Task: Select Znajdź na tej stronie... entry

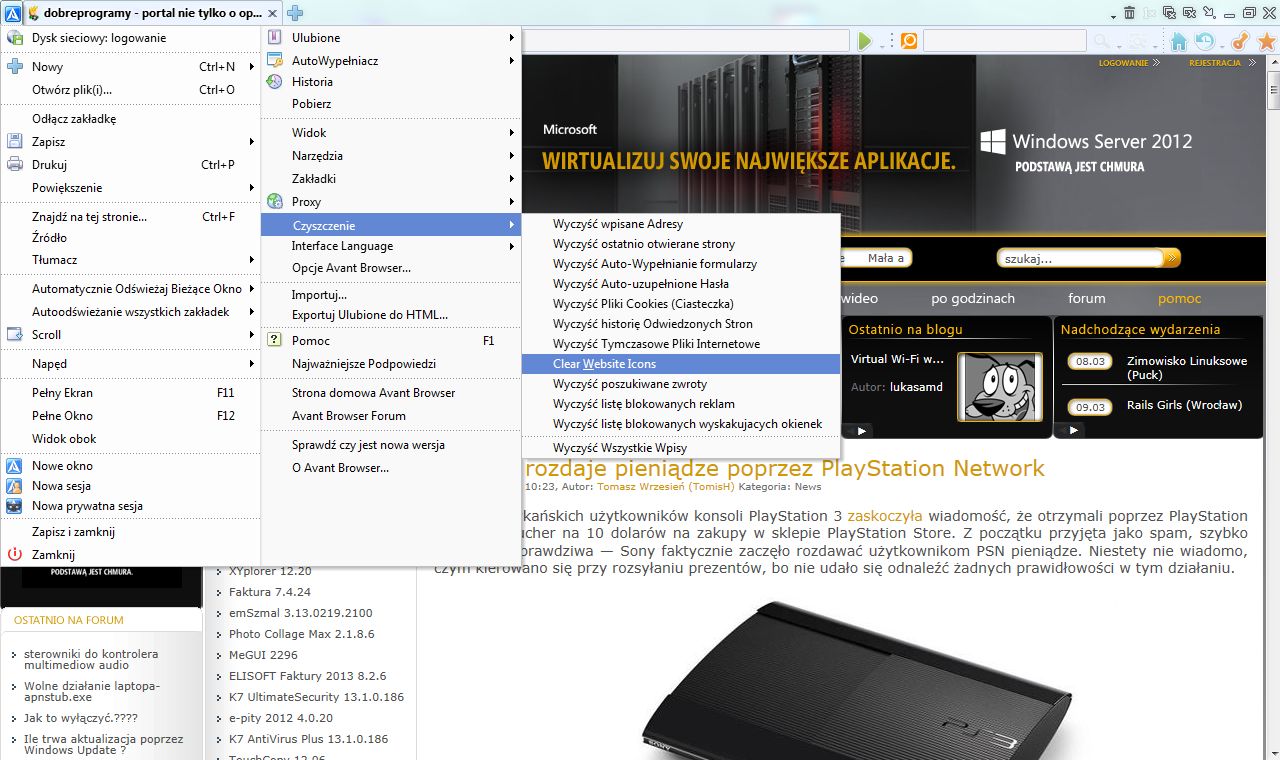Action: point(130,216)
